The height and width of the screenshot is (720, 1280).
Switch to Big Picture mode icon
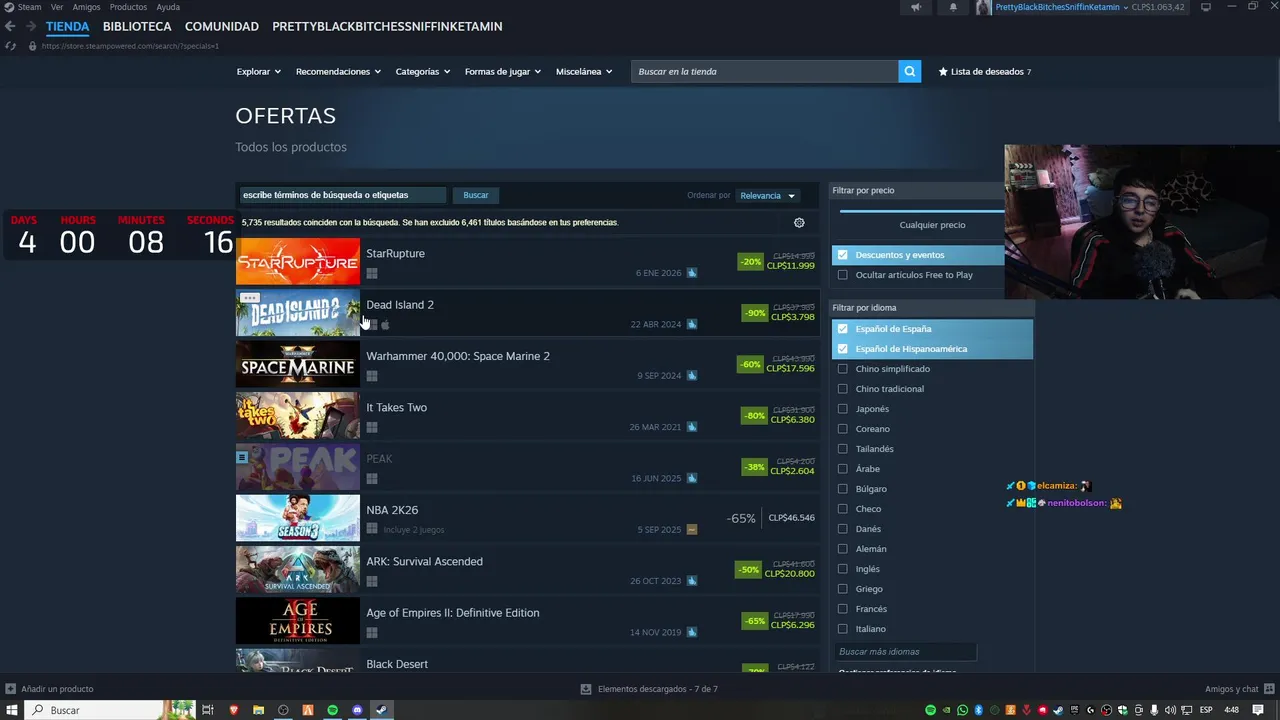click(x=1206, y=7)
